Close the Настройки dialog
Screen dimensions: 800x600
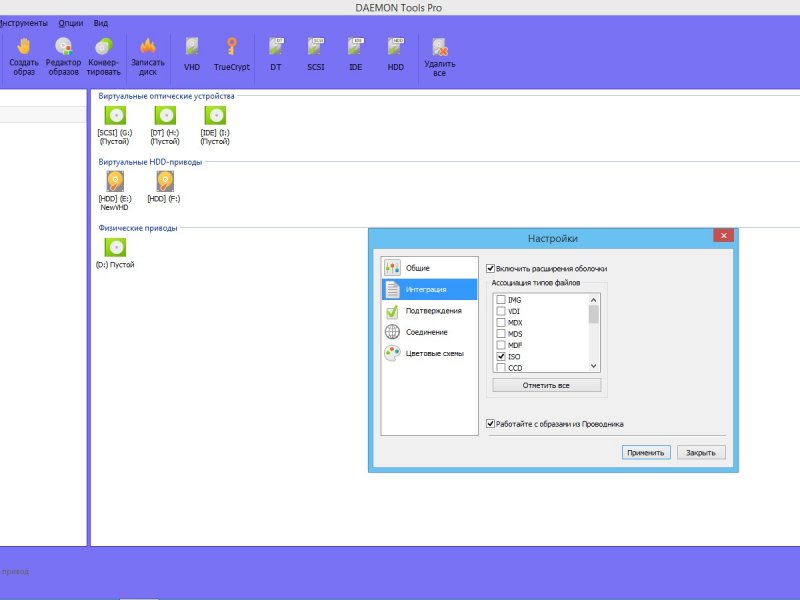pyautogui.click(x=723, y=236)
